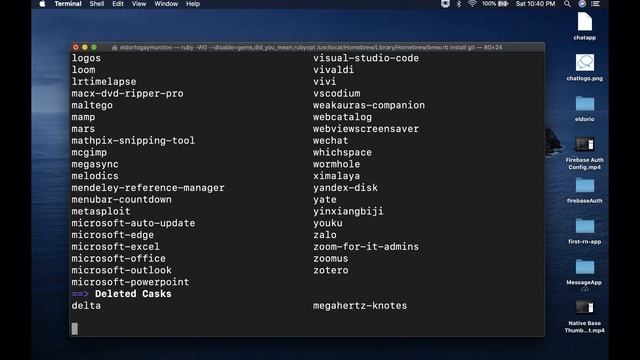Click the Wi-Fi status icon

[472, 4]
